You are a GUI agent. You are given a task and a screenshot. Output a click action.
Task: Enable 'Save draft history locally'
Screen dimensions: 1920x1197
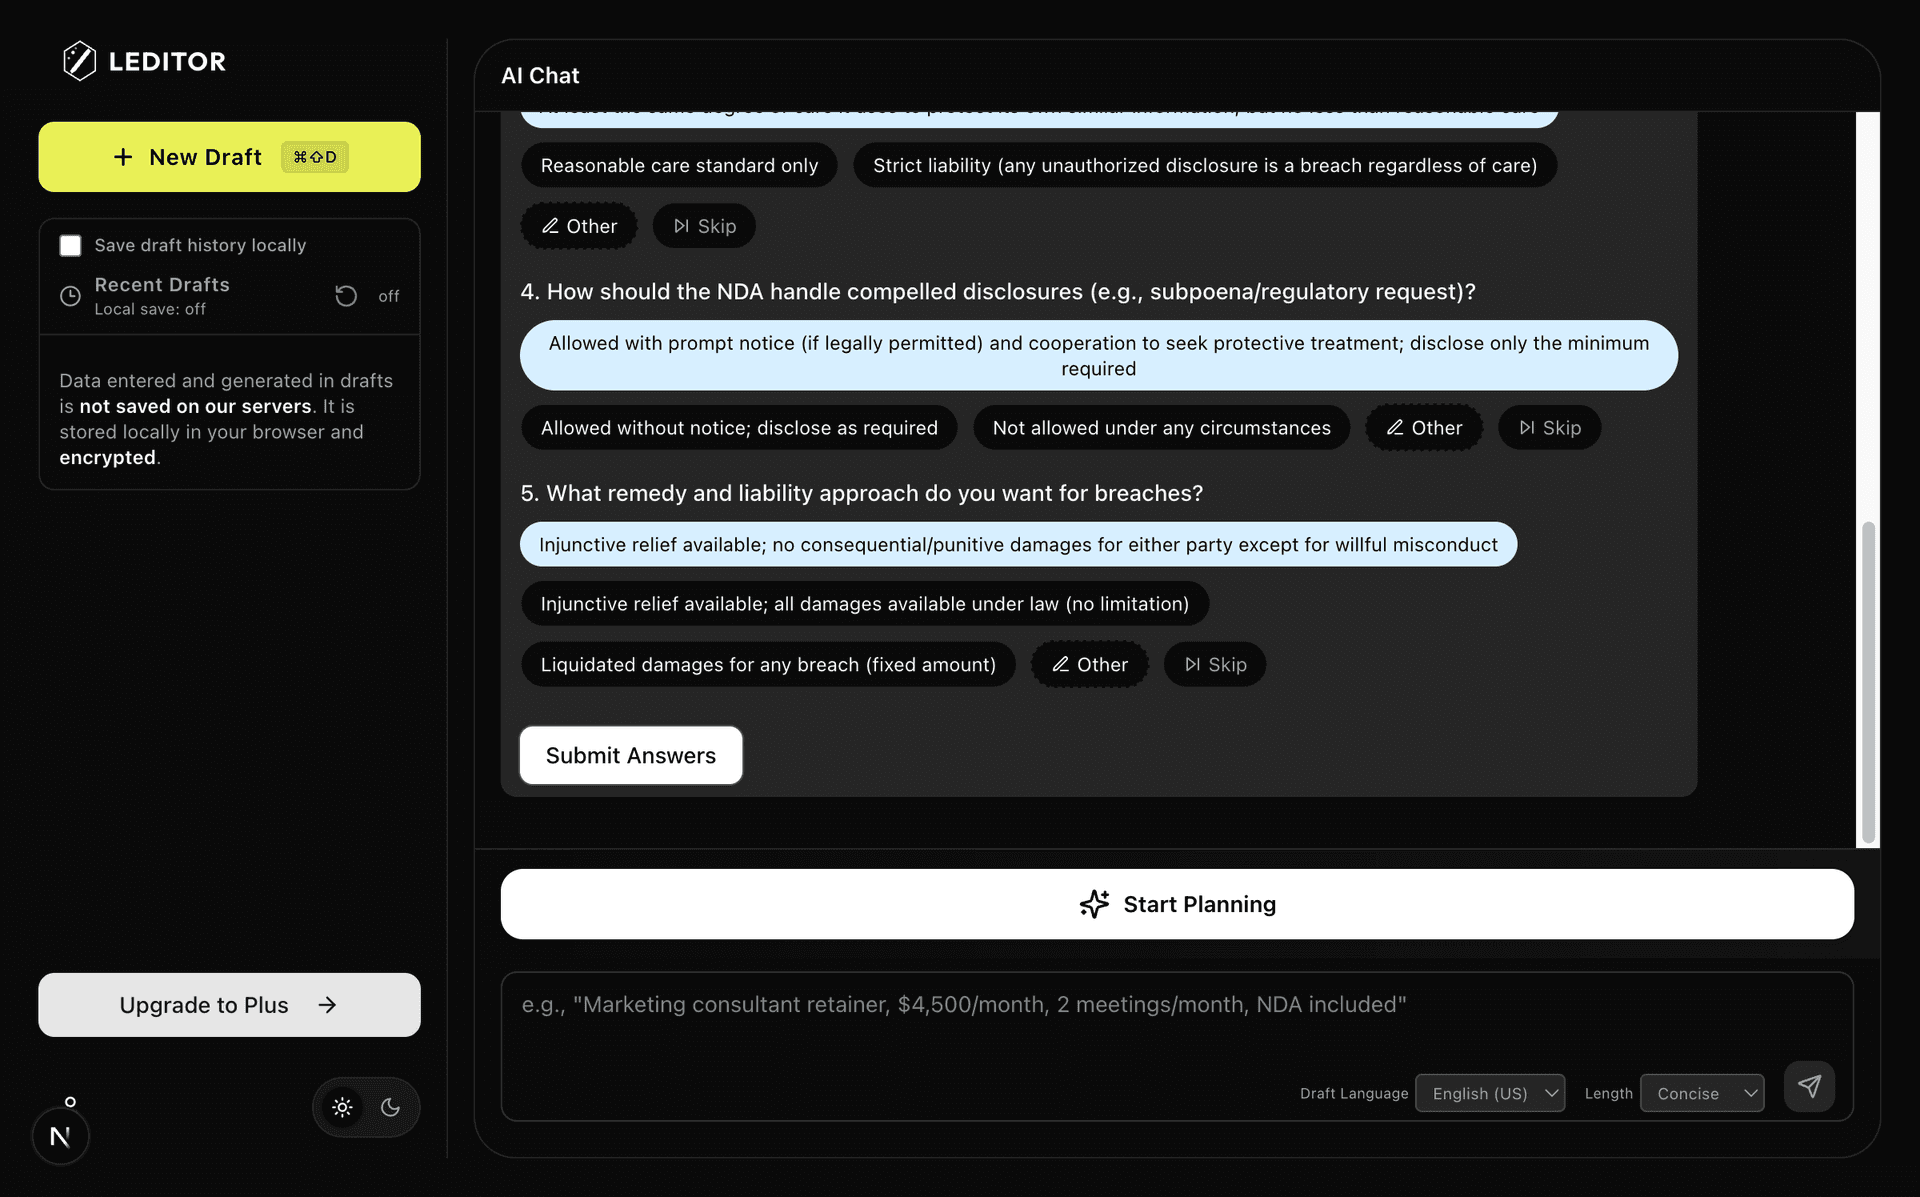point(70,245)
